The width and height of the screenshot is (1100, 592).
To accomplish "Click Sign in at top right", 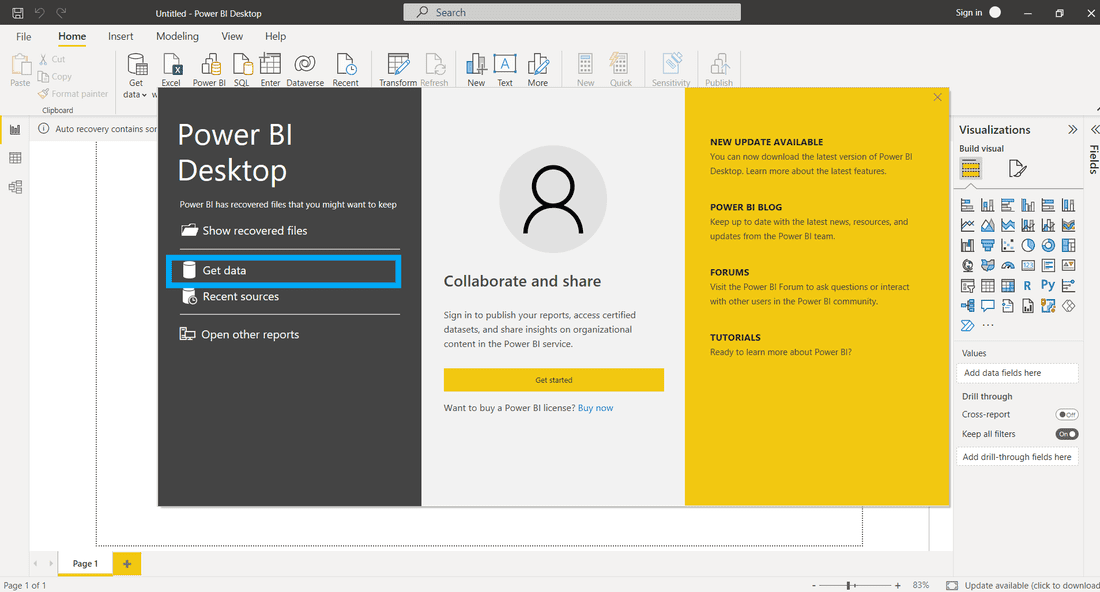I will pos(969,13).
